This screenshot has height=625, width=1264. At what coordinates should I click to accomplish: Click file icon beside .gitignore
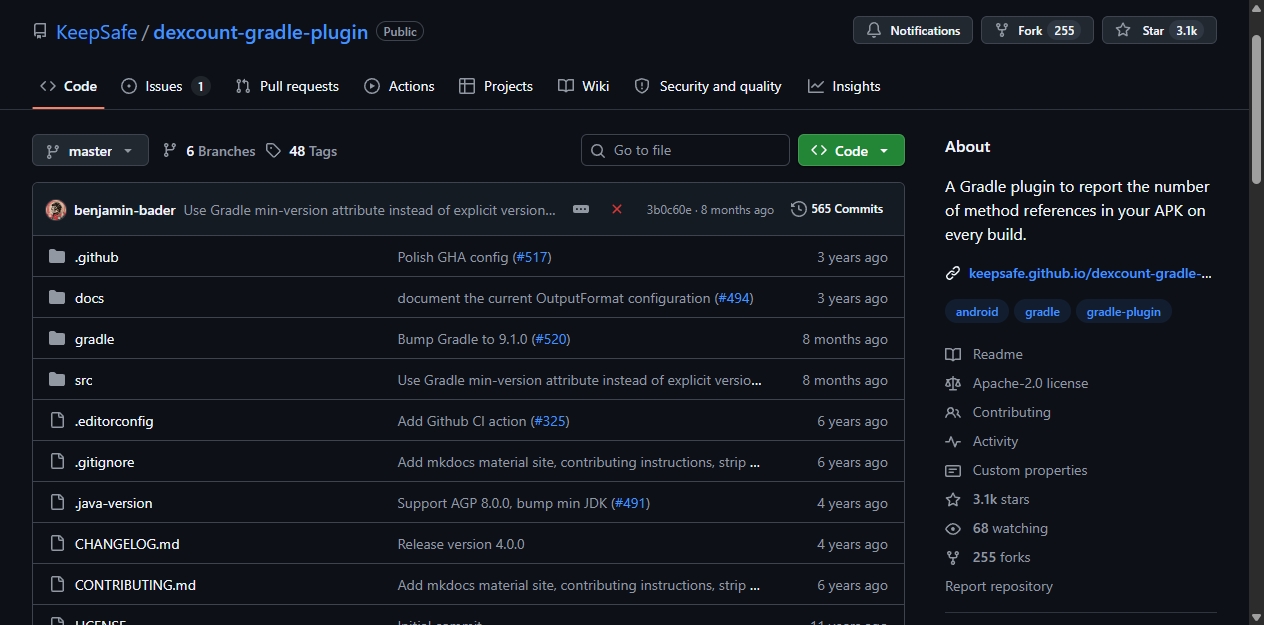point(57,462)
